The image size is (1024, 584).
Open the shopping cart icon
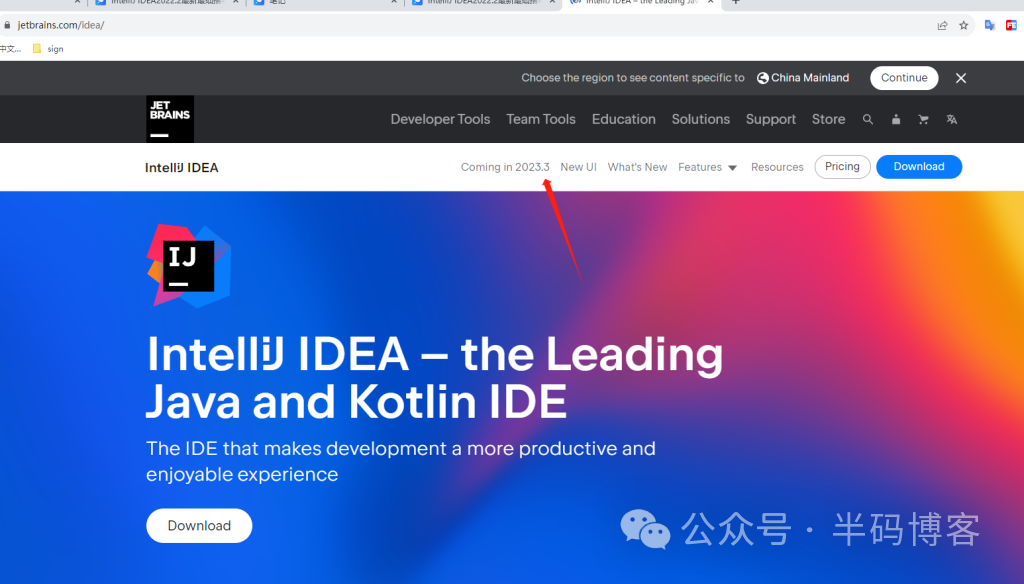point(923,120)
